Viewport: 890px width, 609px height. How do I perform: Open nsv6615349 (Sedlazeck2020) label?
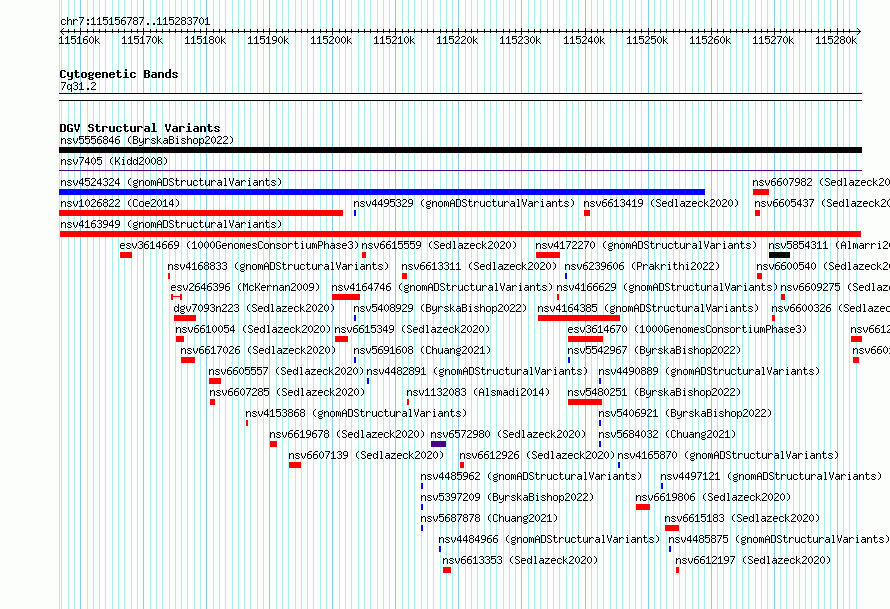tap(412, 329)
